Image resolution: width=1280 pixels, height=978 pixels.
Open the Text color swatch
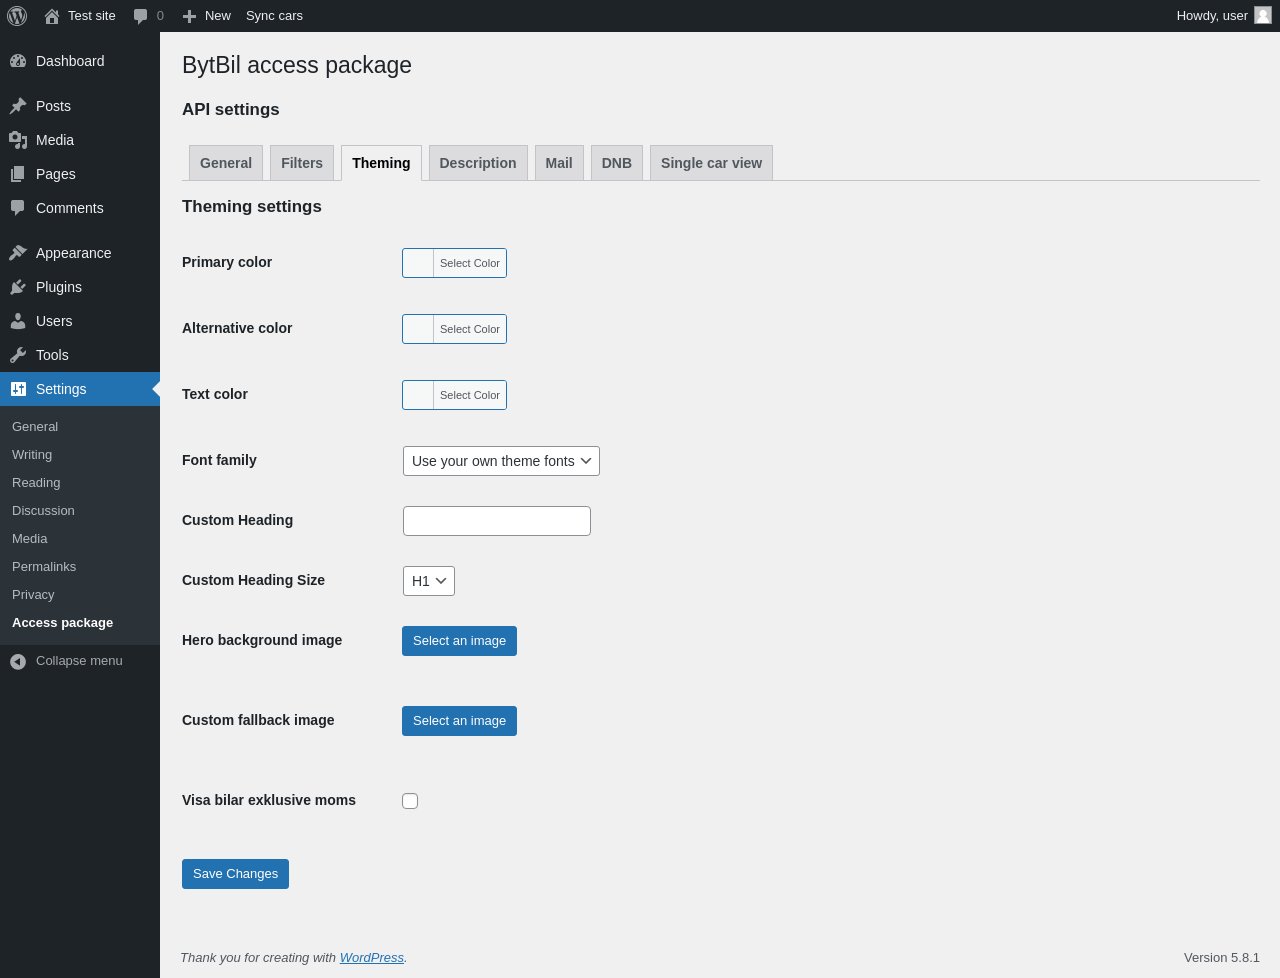coord(418,395)
